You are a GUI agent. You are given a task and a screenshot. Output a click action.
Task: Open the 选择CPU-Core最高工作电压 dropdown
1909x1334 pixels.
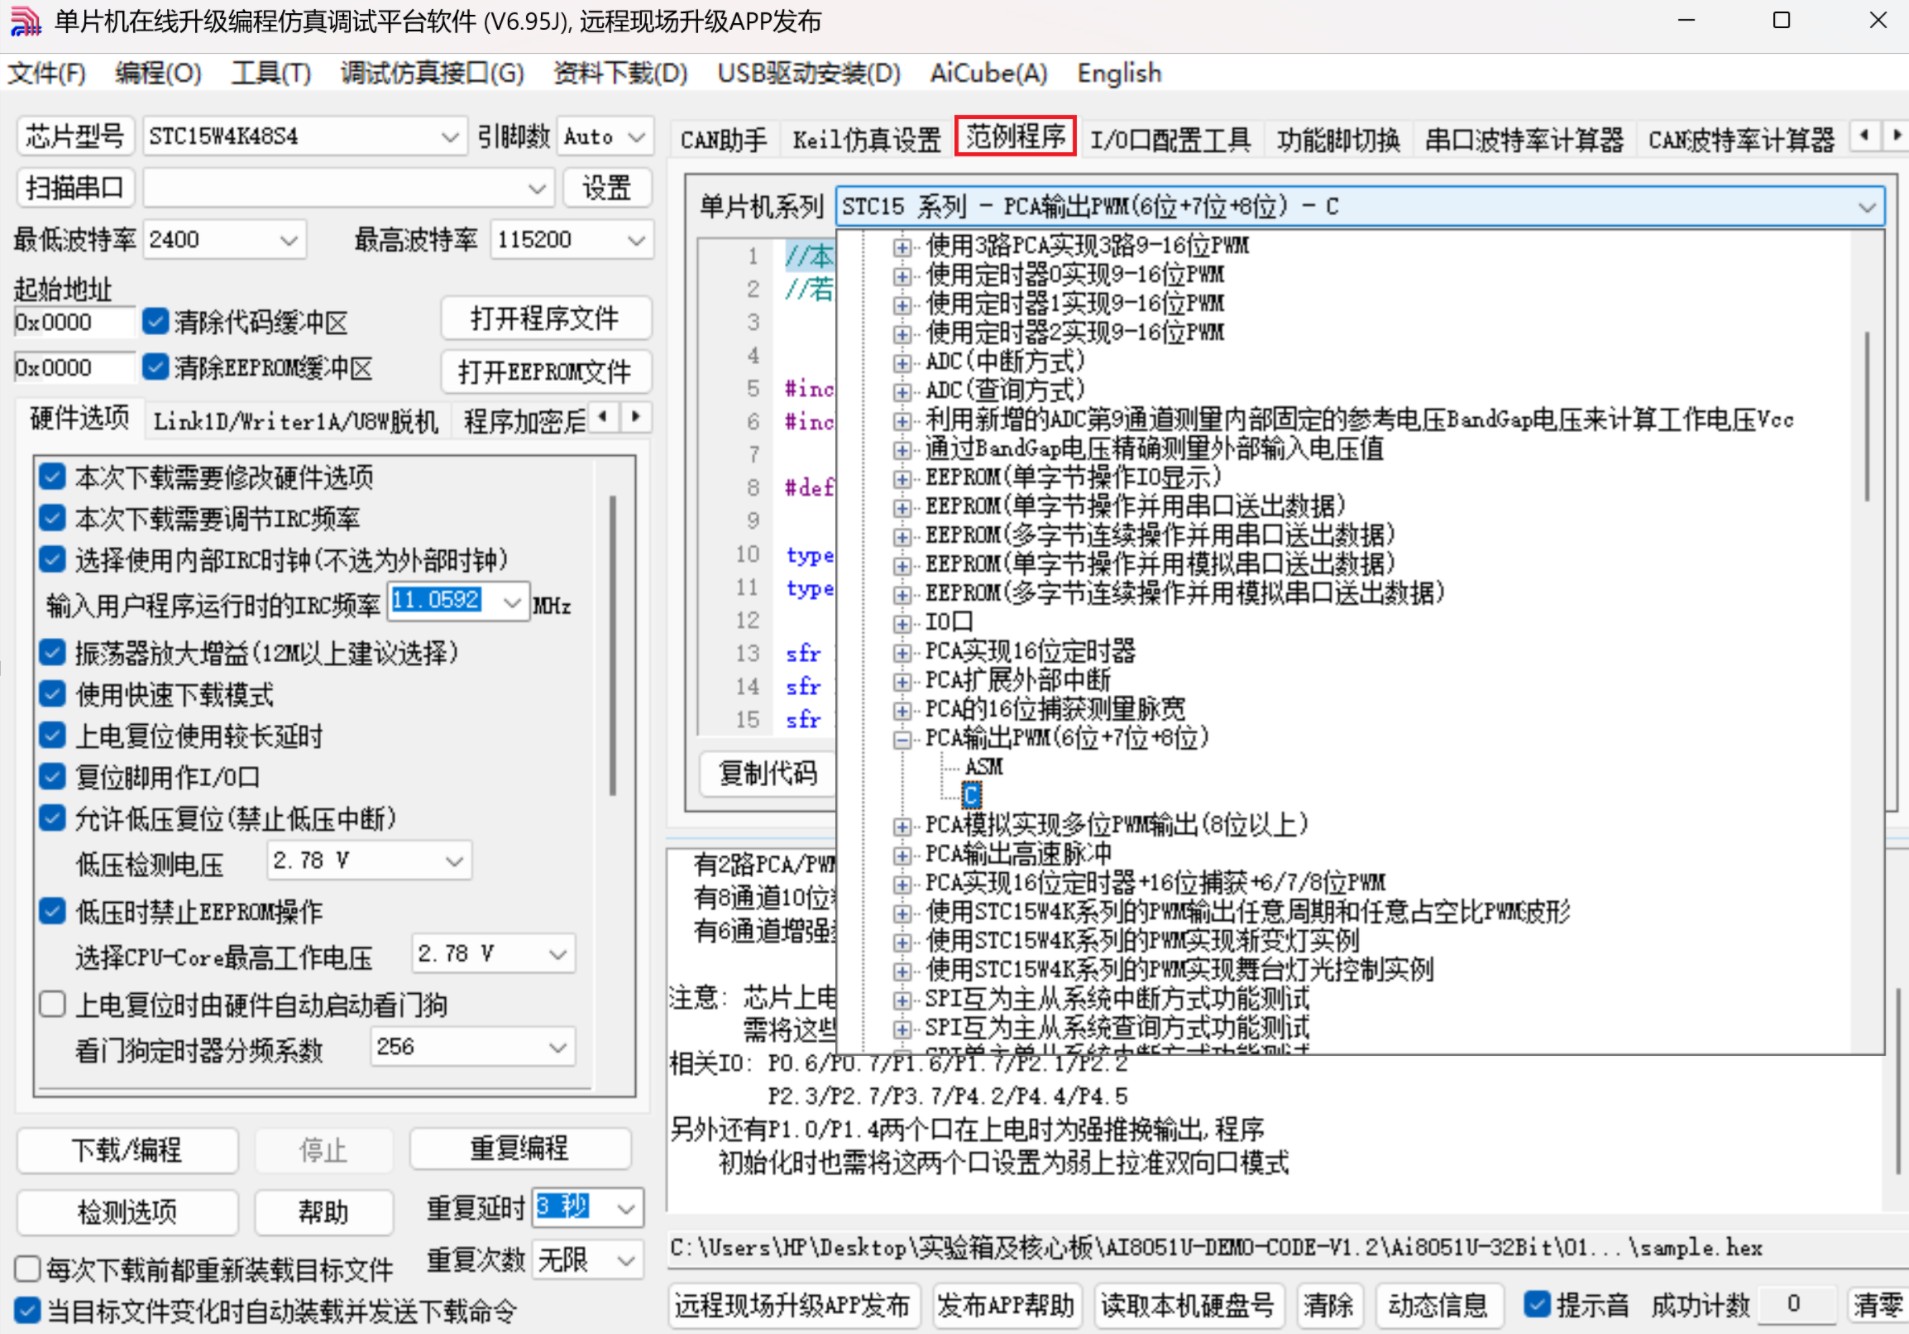point(493,954)
